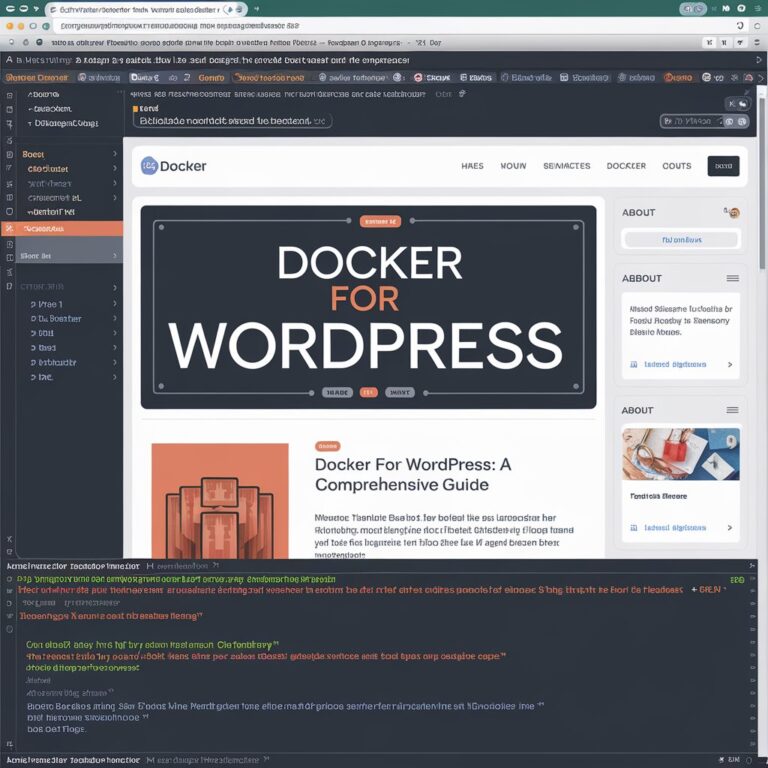Screen dimensions: 768x768
Task: Focus the browser address bar
Action: pyautogui.click(x=392, y=26)
